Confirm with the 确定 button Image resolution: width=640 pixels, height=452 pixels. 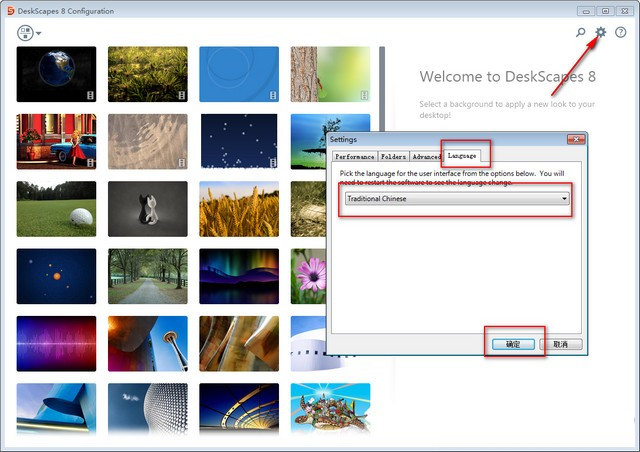513,343
